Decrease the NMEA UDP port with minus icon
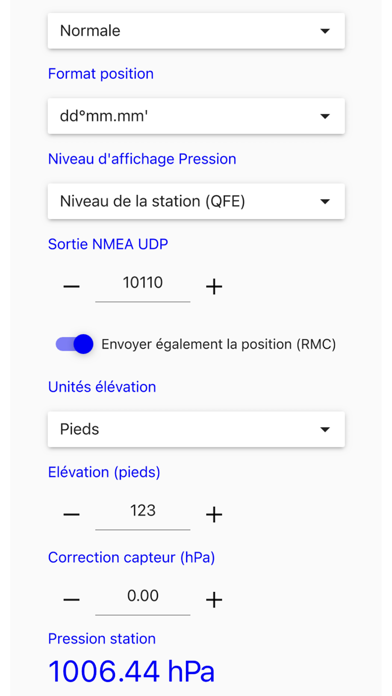This screenshot has height=696, width=392. click(x=71, y=287)
